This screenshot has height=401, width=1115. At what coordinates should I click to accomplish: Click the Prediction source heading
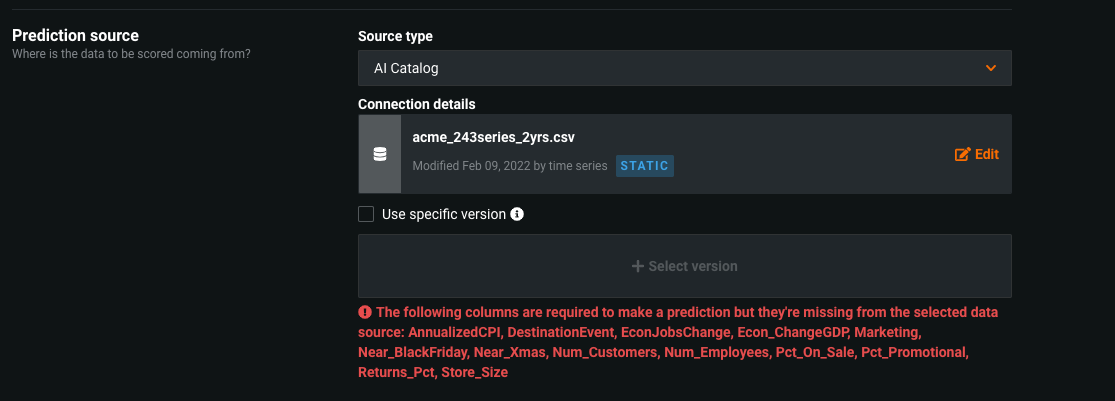click(75, 36)
